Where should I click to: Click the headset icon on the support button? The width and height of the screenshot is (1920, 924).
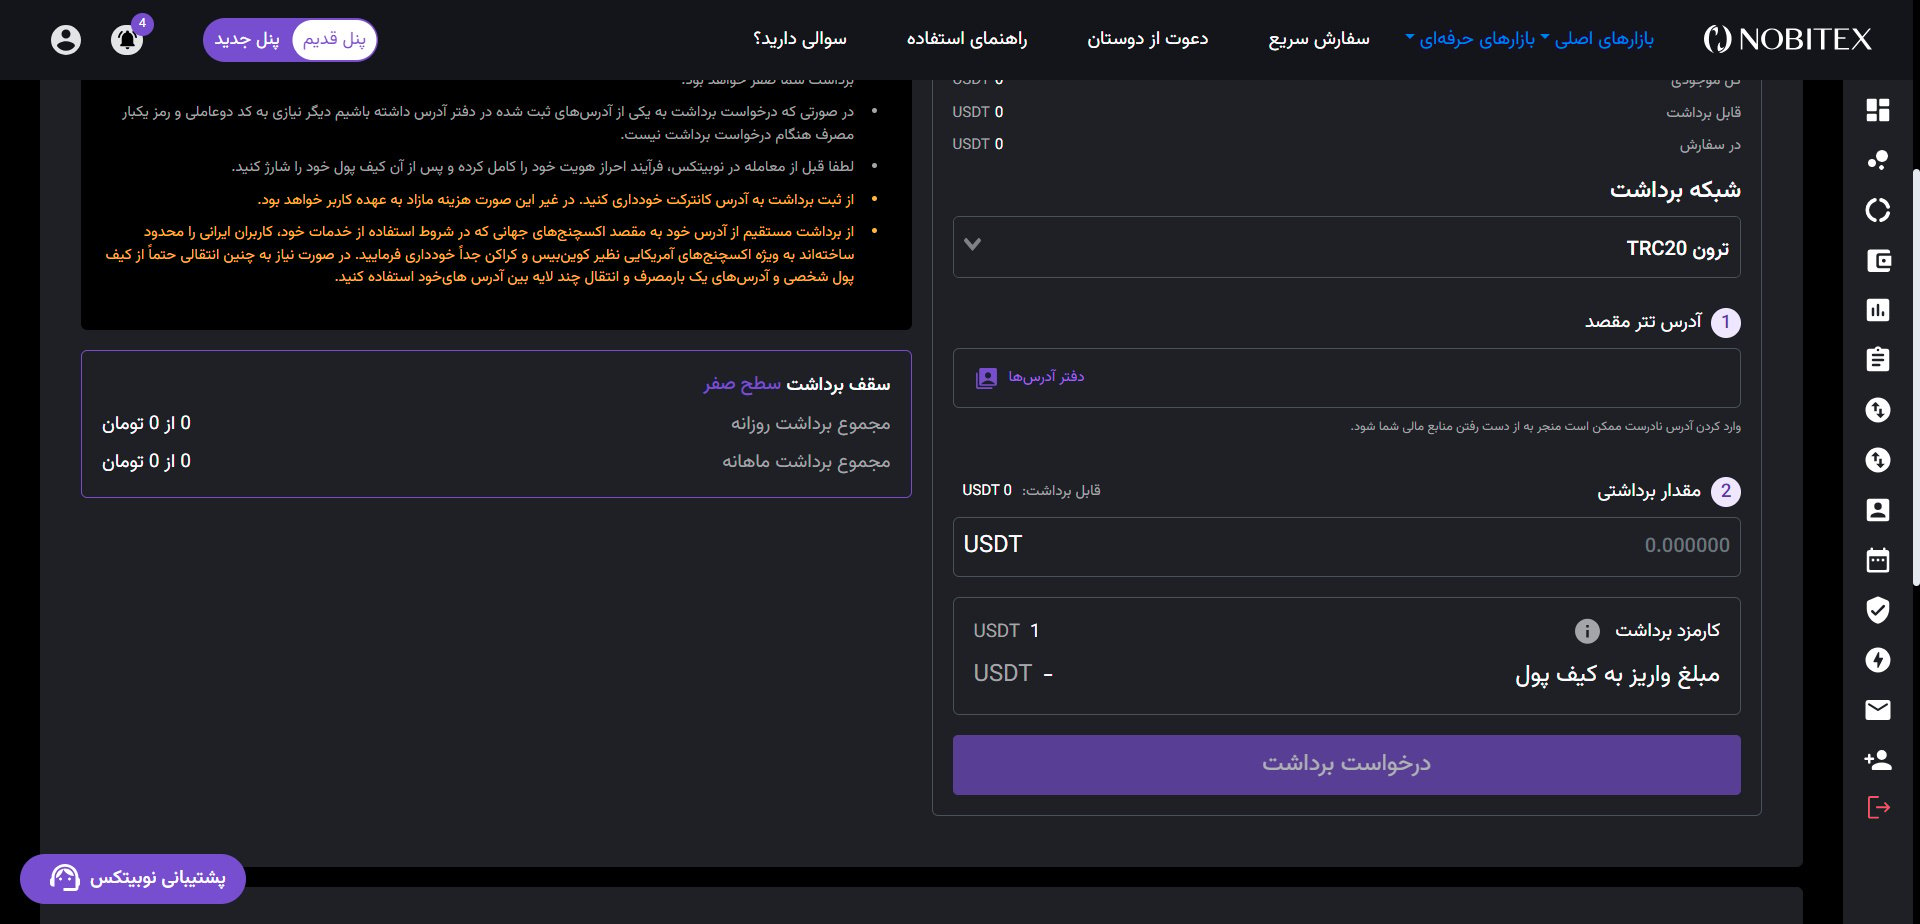click(64, 878)
